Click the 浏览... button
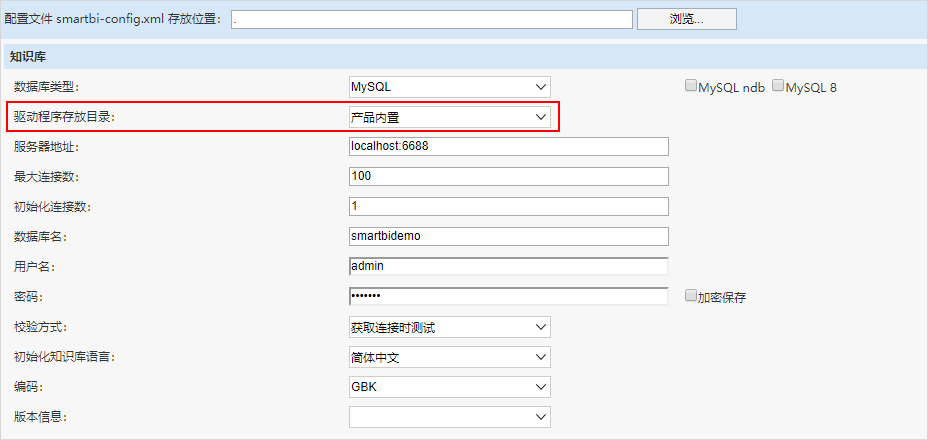 tap(687, 18)
